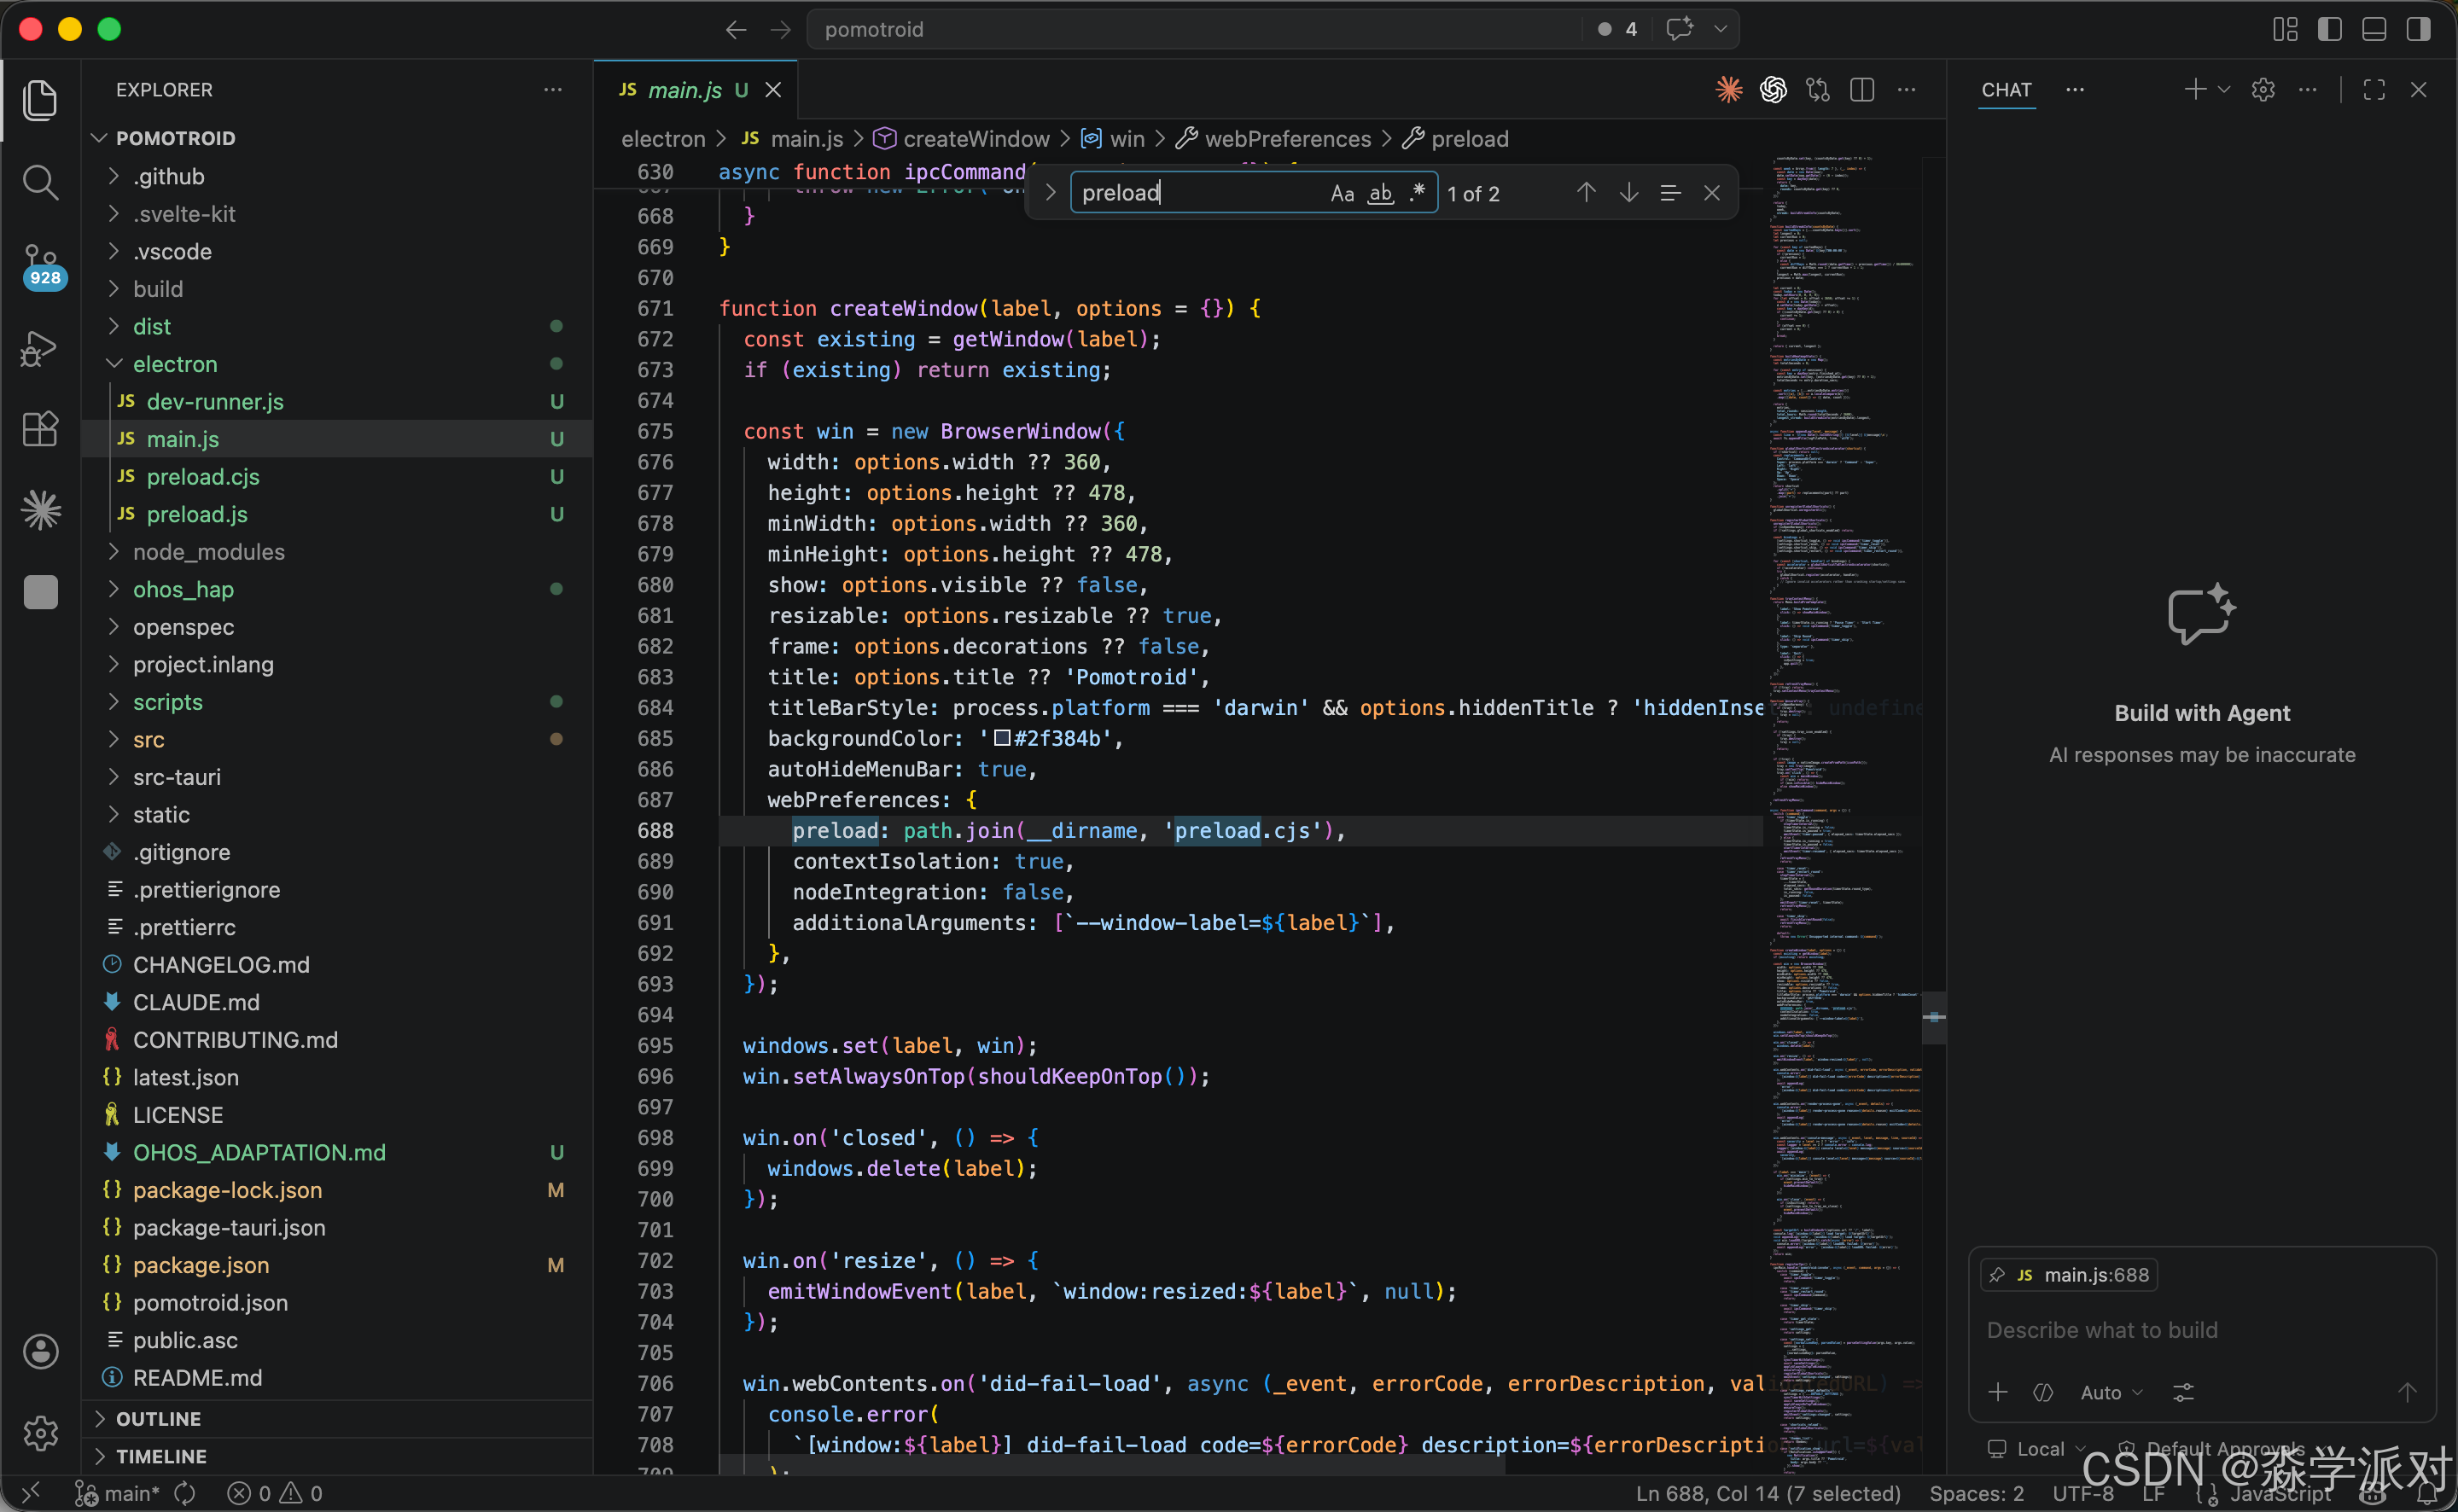Click the #2f384b color swatch on line 685
Screen dimensions: 2458x1512
(1002, 738)
